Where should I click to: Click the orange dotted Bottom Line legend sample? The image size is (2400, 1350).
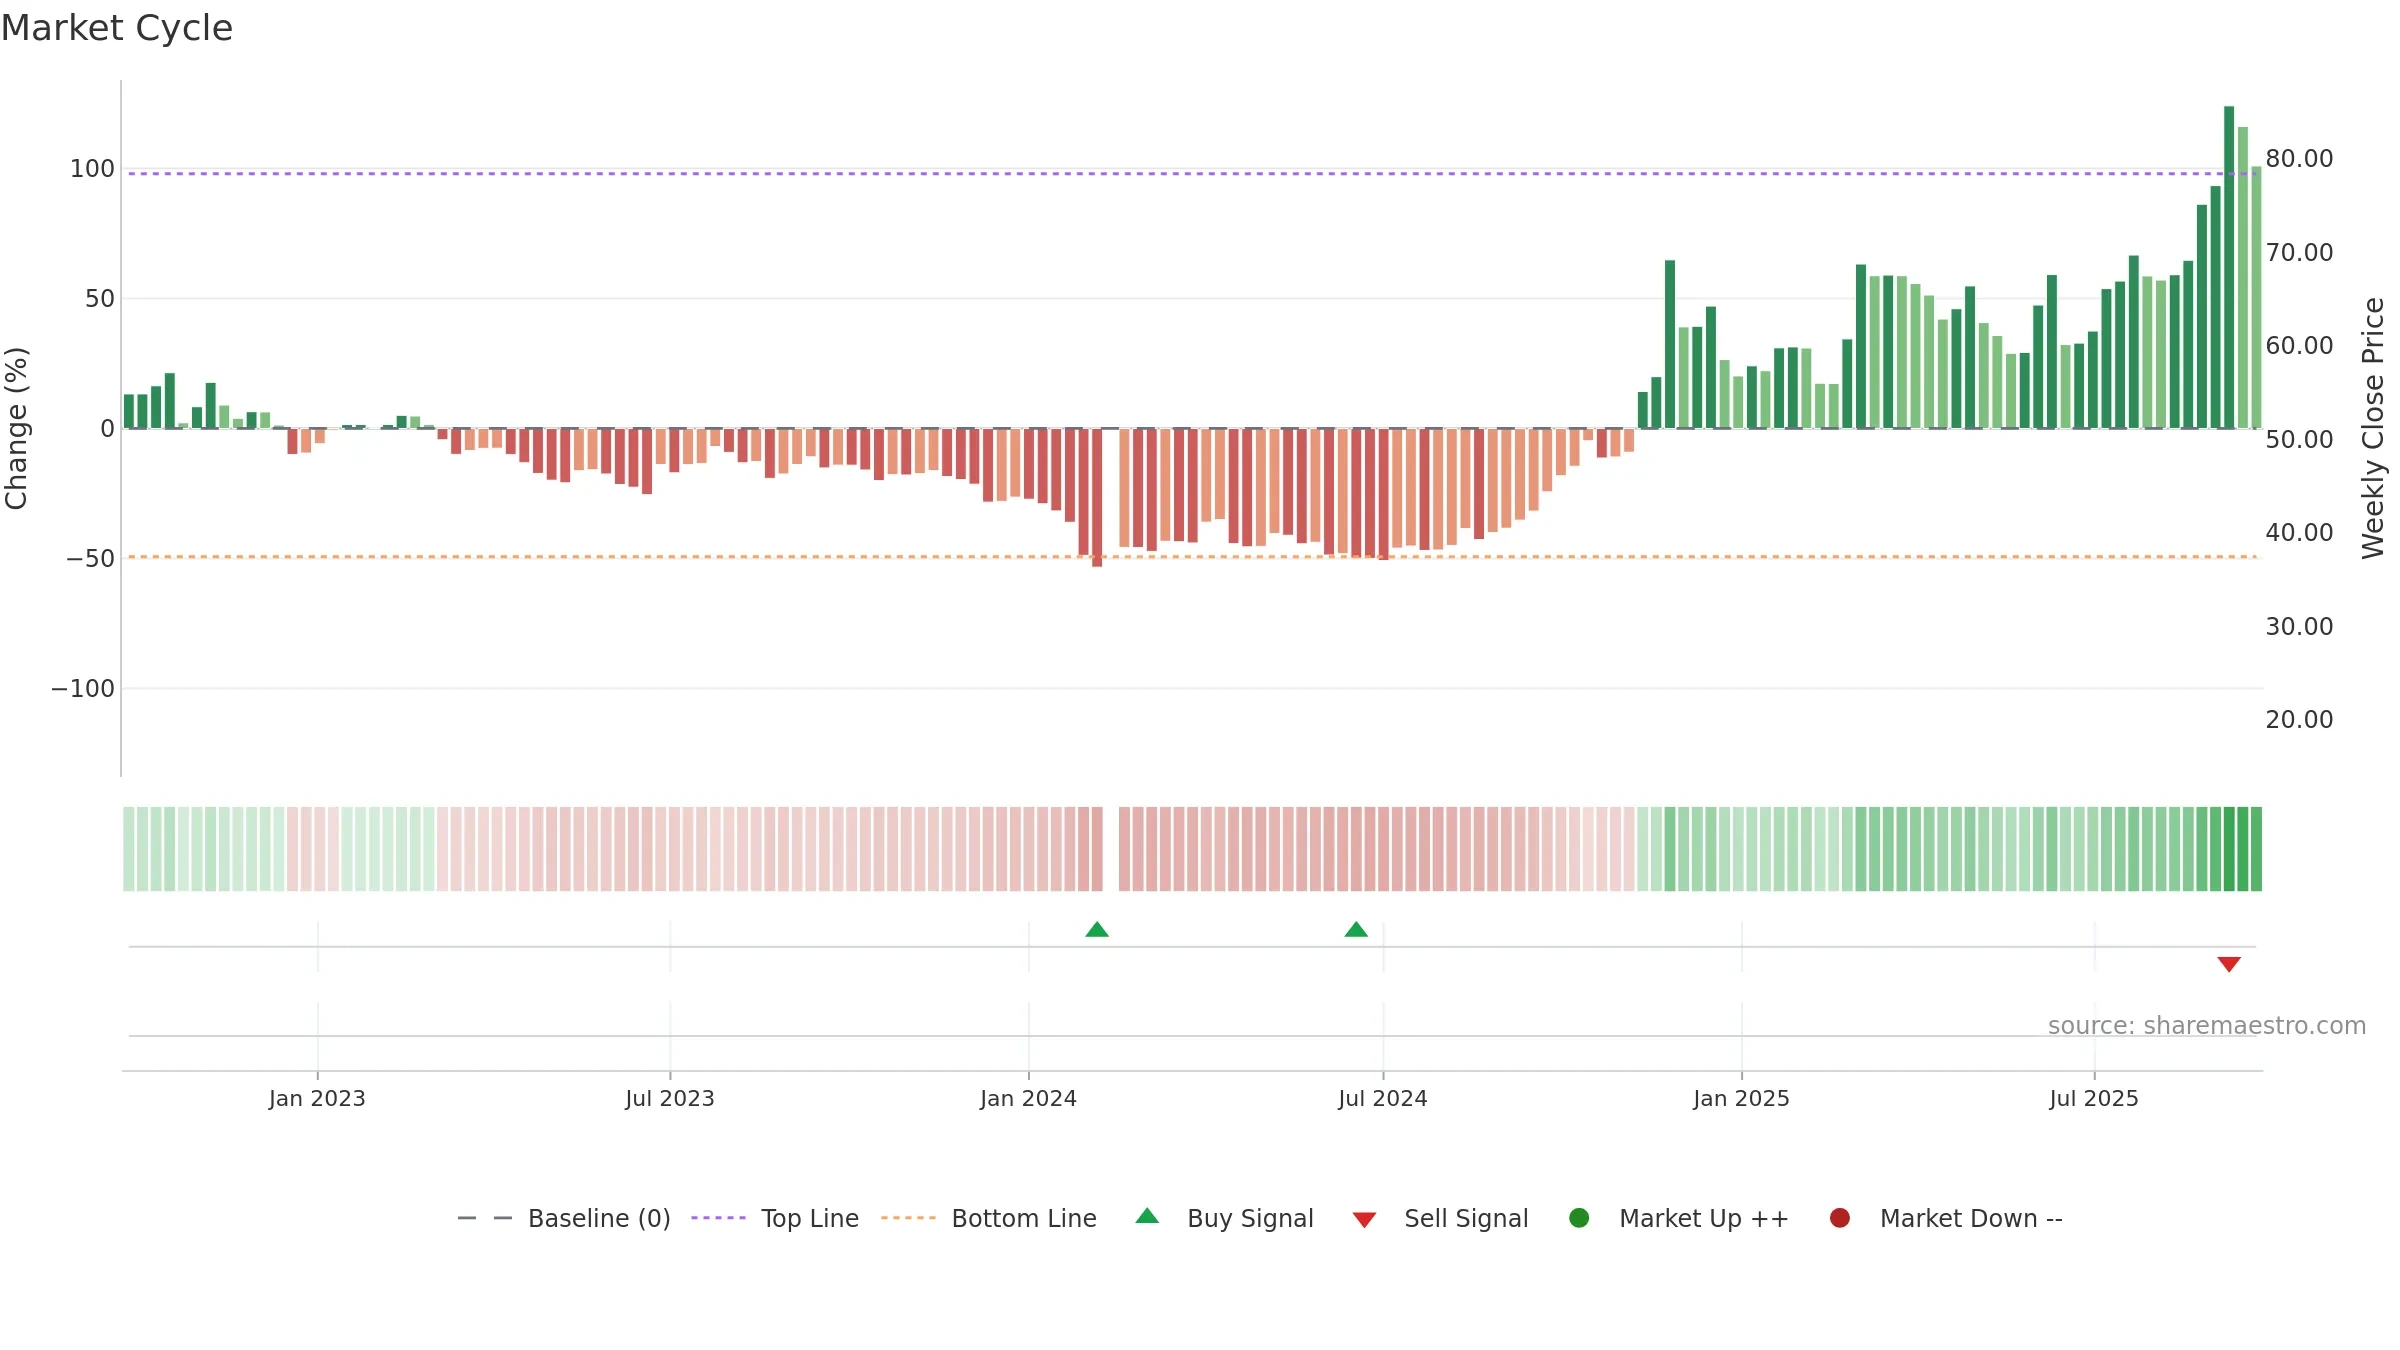(908, 1218)
